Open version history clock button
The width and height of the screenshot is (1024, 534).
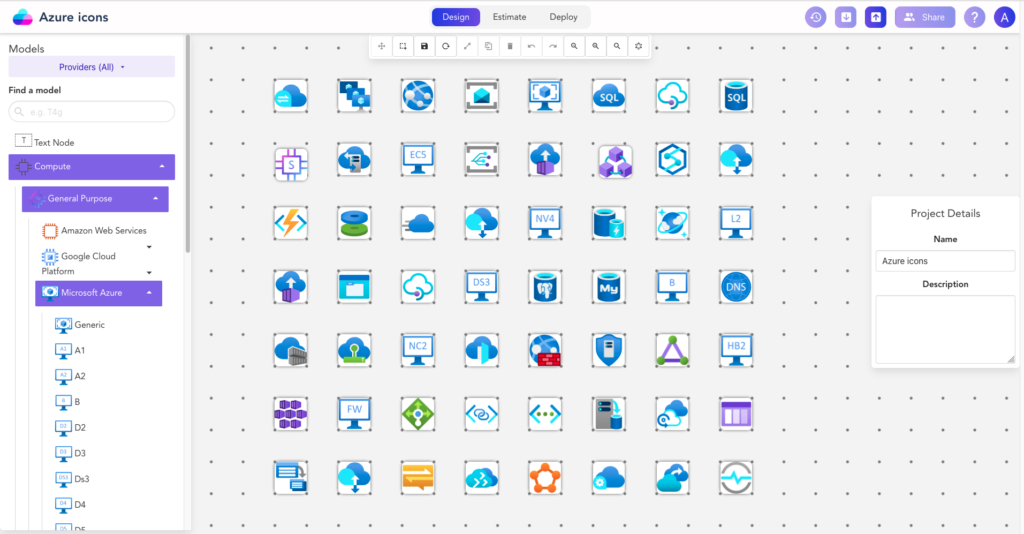816,17
